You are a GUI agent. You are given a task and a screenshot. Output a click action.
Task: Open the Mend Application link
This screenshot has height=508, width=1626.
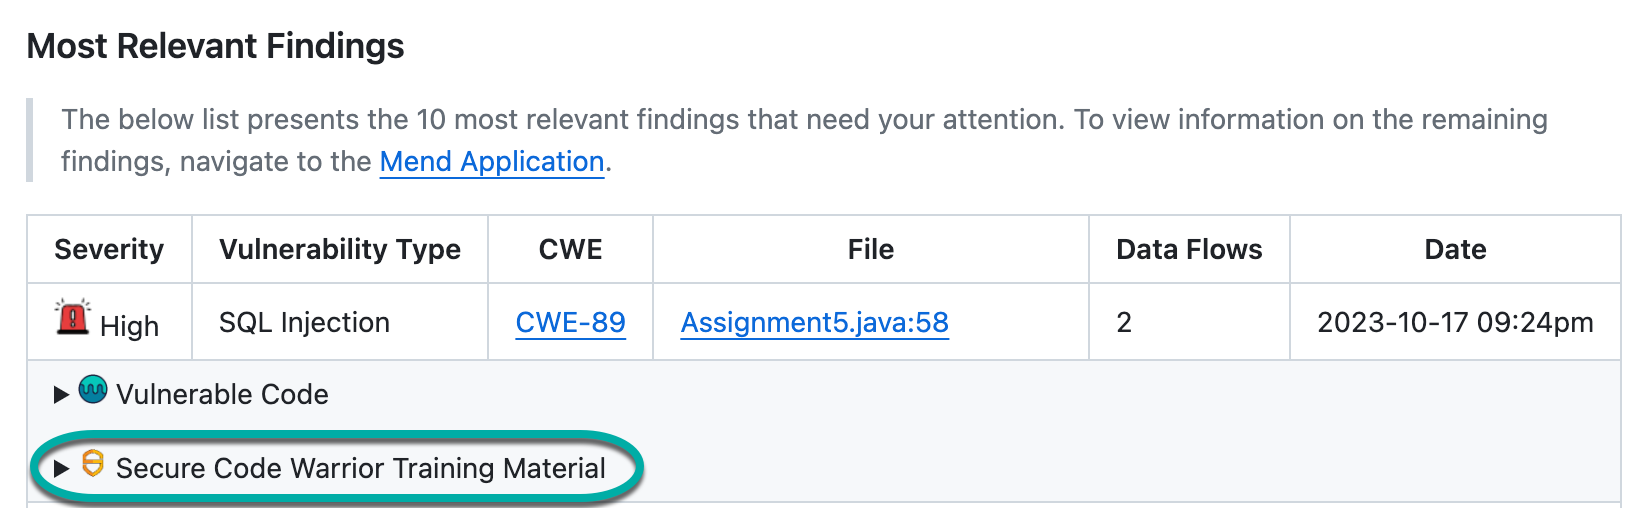pos(492,162)
